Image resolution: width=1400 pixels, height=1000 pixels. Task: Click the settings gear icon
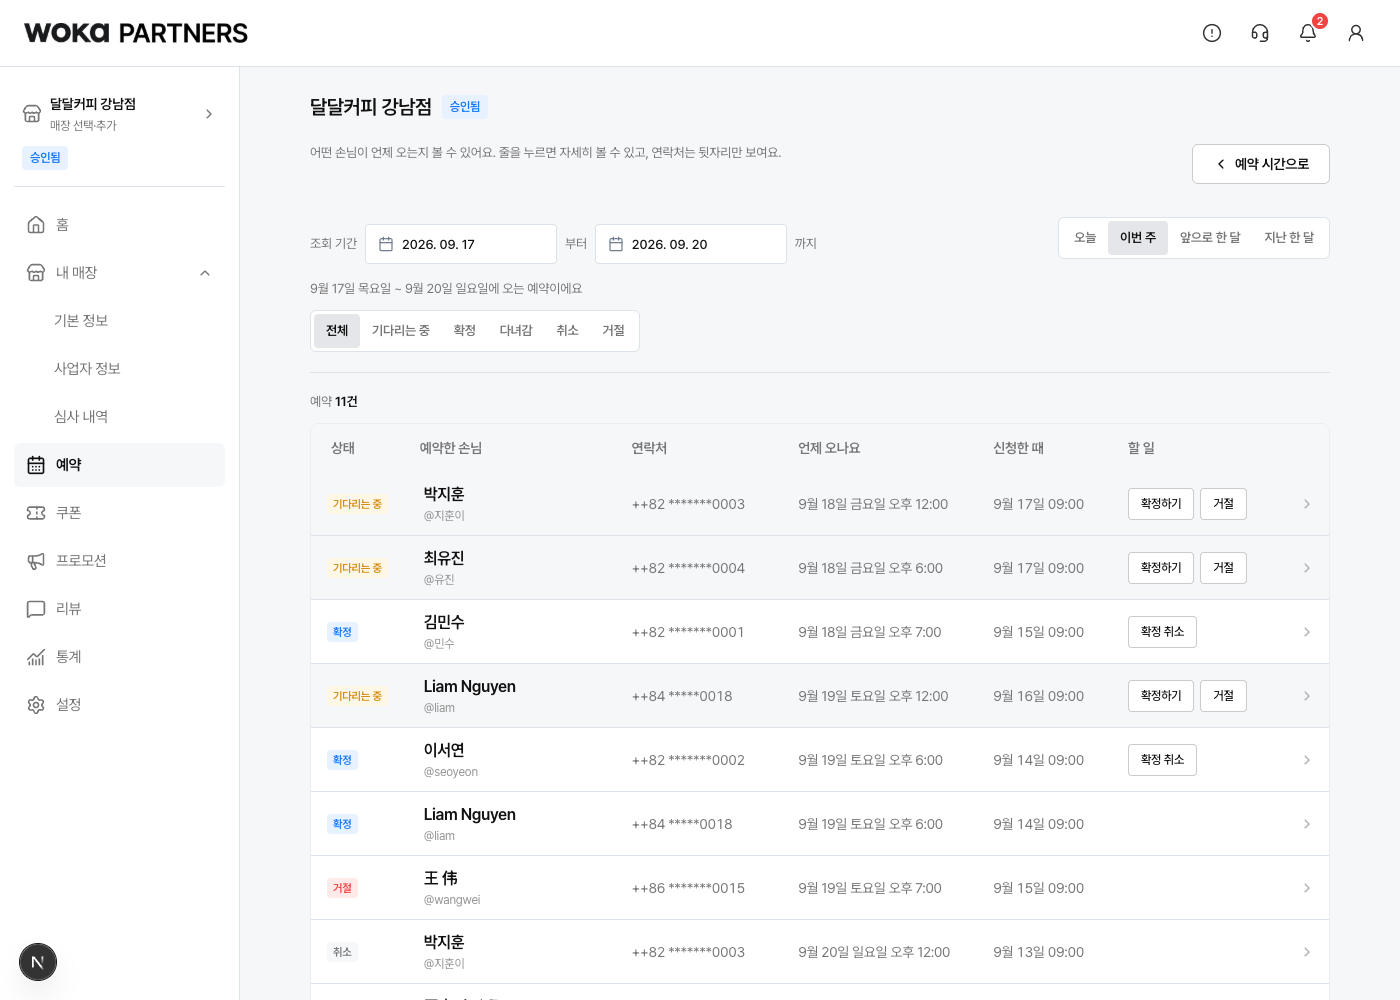pyautogui.click(x=36, y=705)
